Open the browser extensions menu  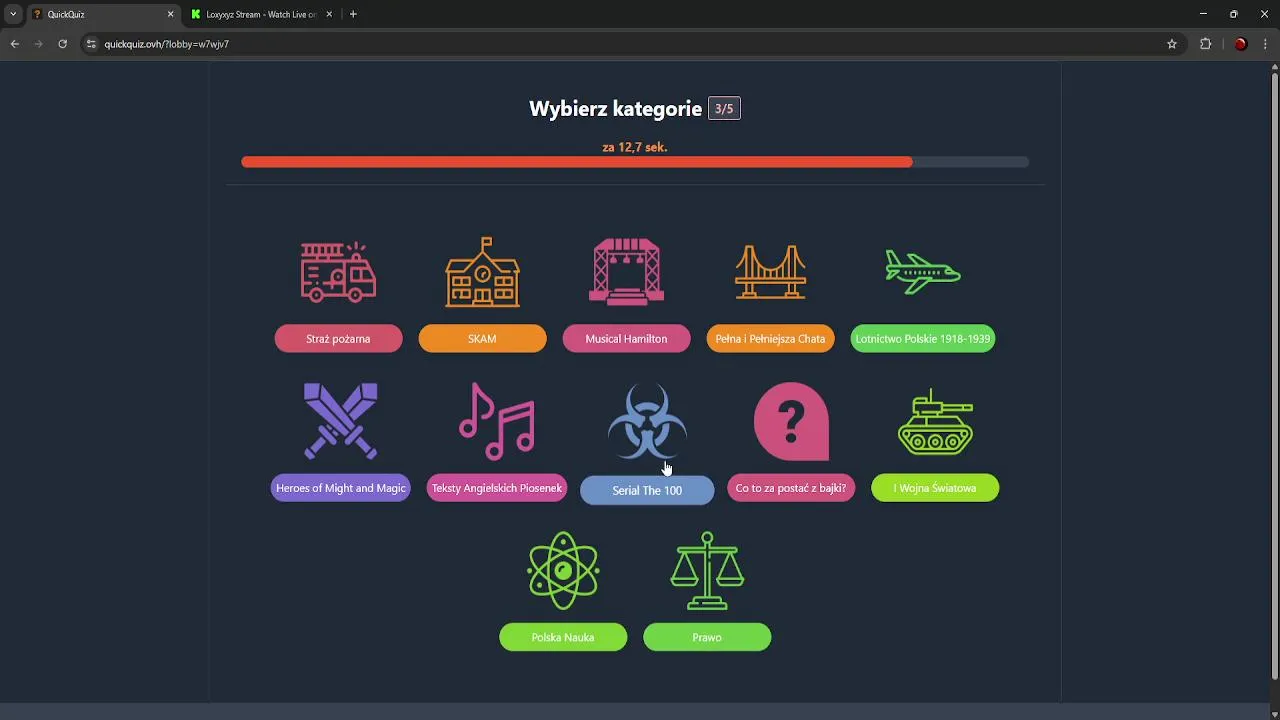1205,44
